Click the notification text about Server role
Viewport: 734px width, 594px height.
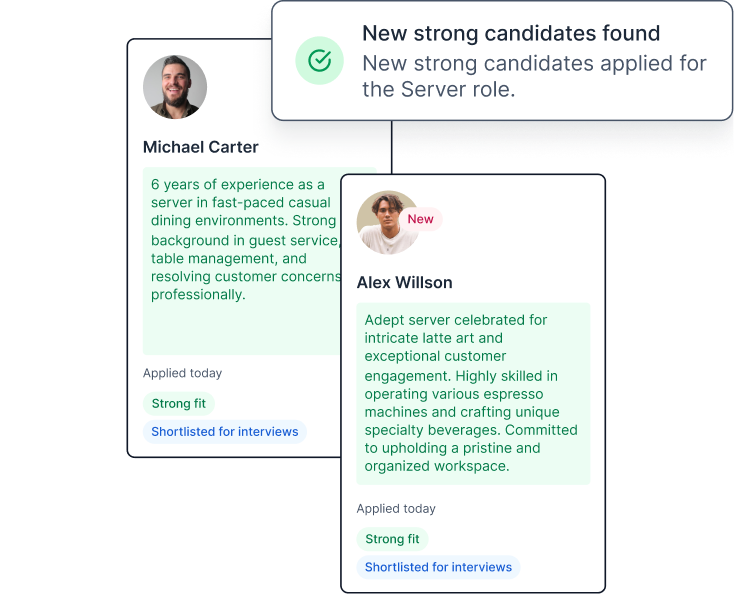(x=534, y=76)
